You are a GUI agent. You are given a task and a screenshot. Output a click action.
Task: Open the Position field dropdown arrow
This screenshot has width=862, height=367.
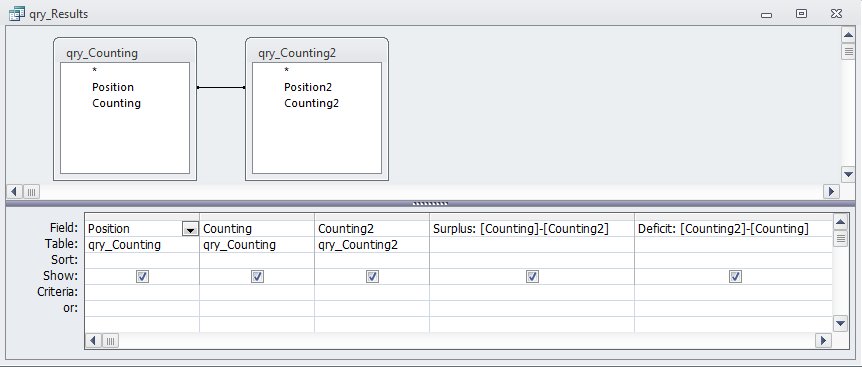pyautogui.click(x=190, y=230)
